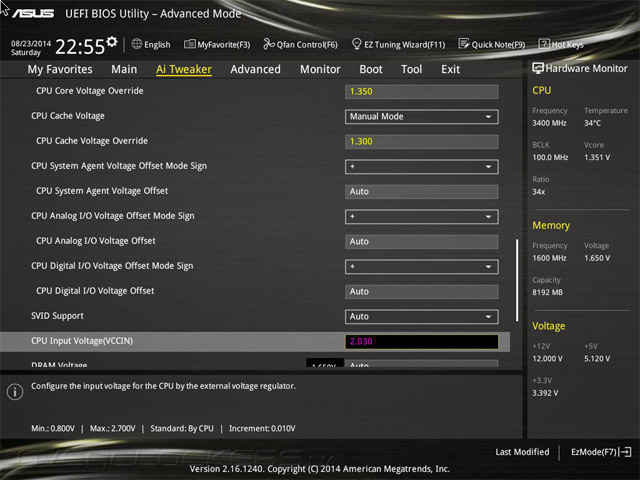Click CPU Cache Voltage Override field 1.300
This screenshot has width=640, height=480.
[422, 142]
